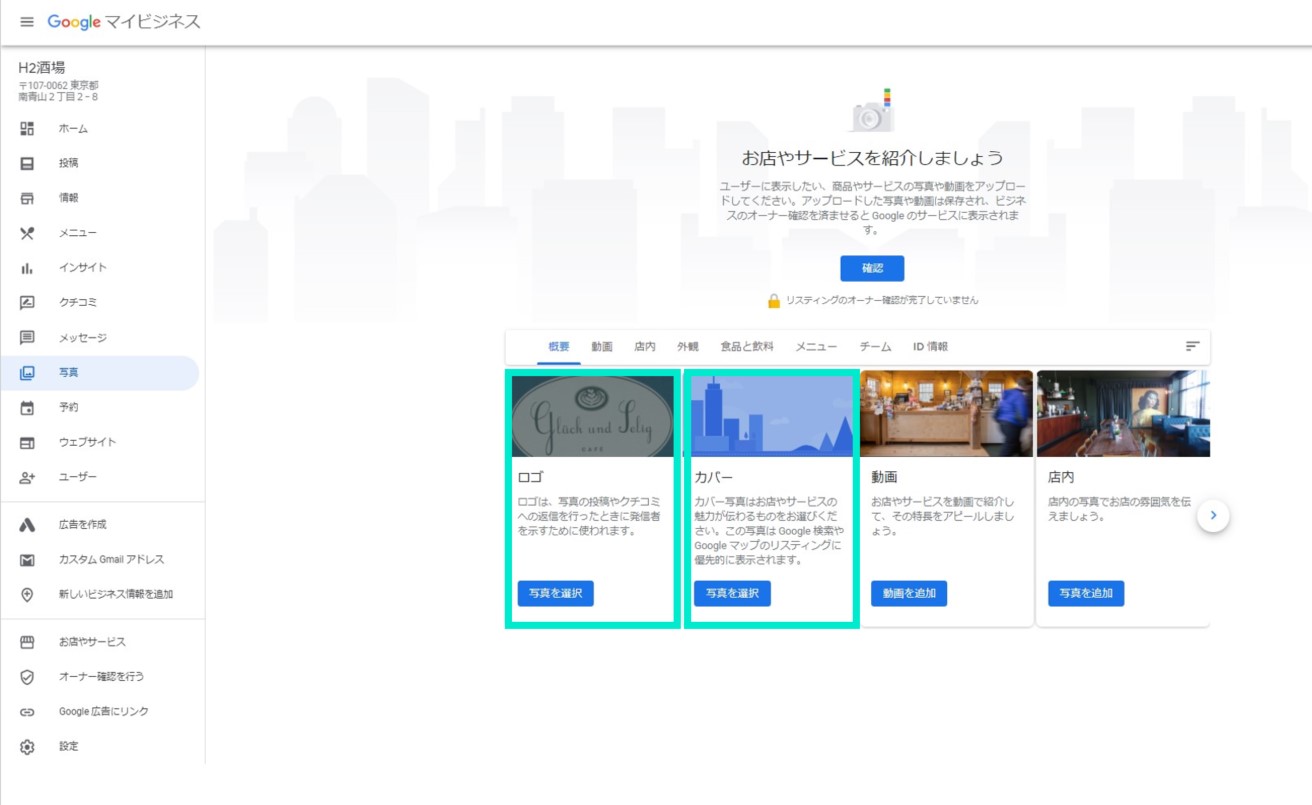
Task: Click the 情報 storefront icon
Action: click(27, 198)
